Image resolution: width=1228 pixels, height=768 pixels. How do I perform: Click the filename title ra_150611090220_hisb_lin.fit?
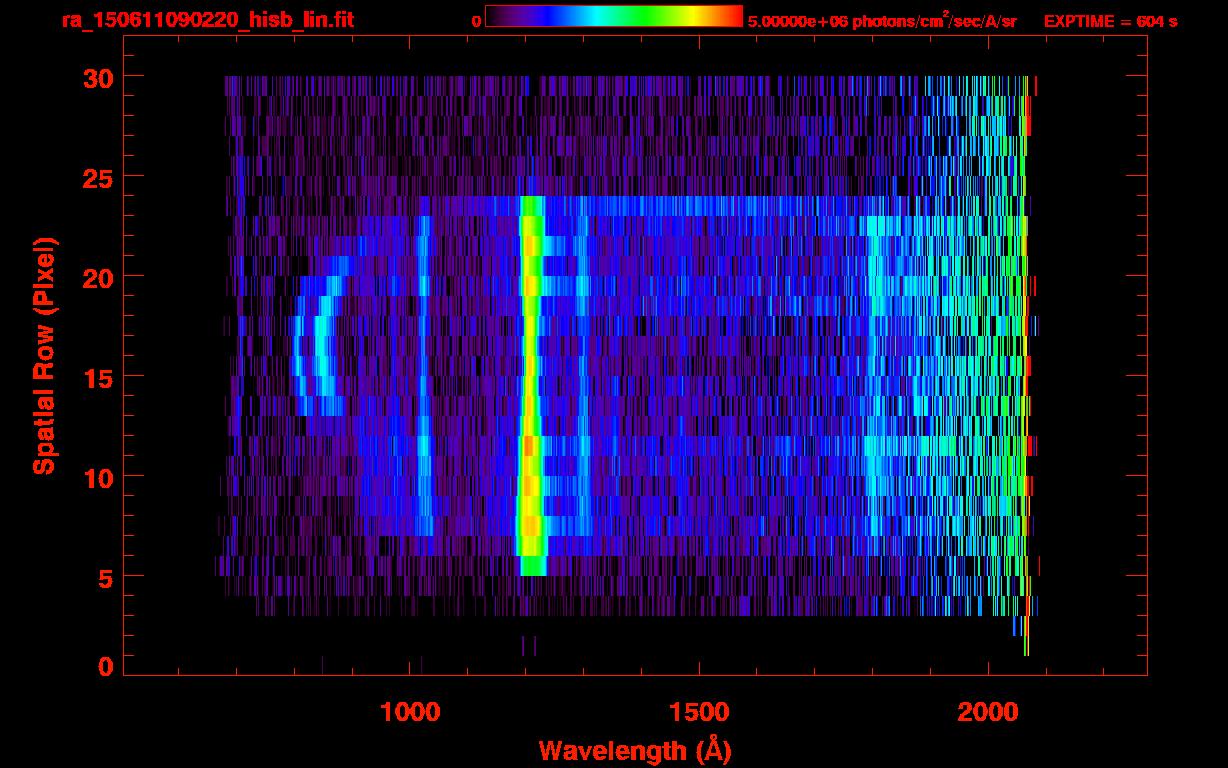pyautogui.click(x=207, y=20)
